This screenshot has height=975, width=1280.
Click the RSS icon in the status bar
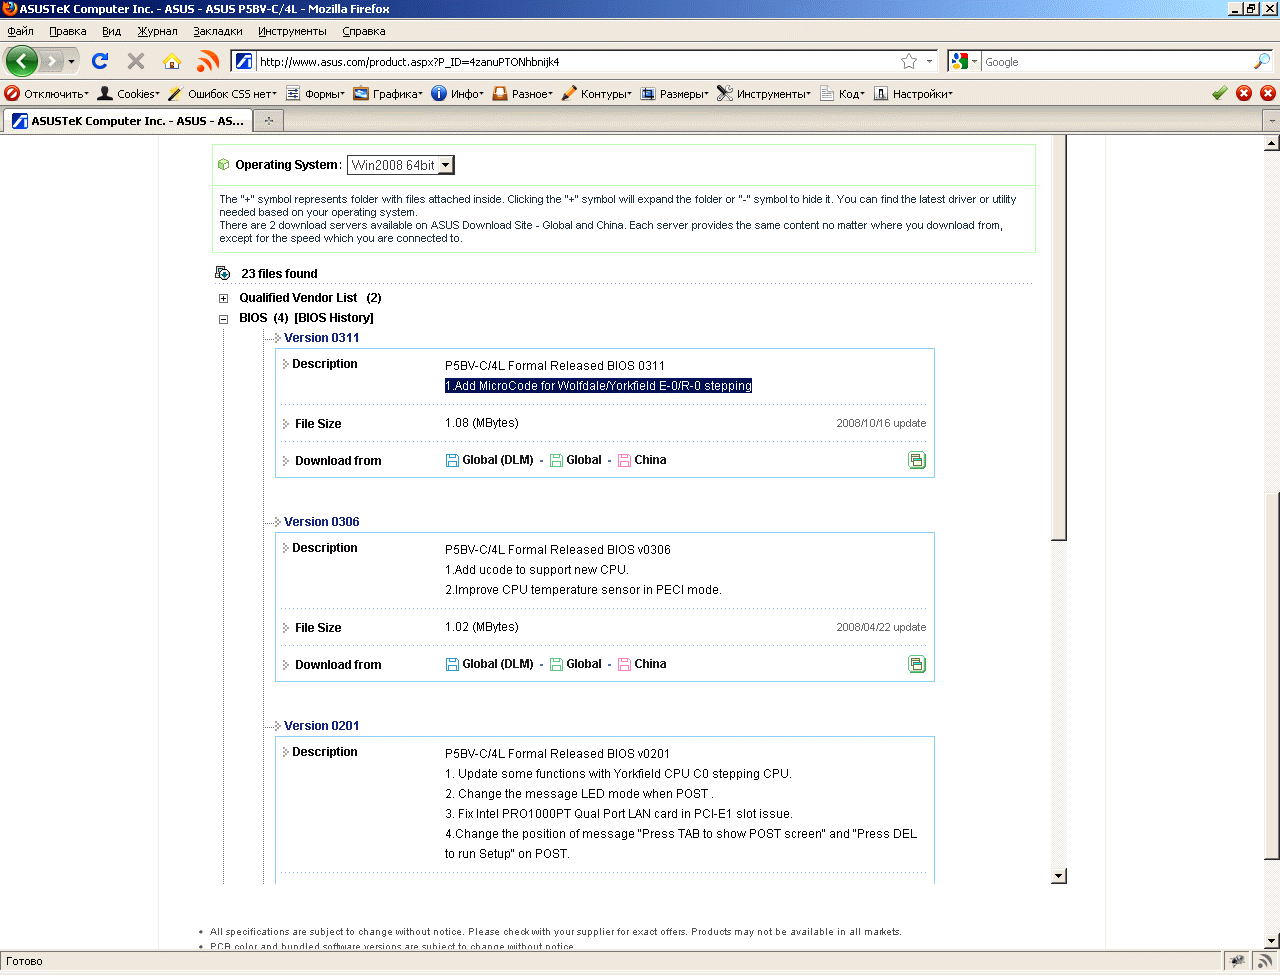pos(1265,961)
